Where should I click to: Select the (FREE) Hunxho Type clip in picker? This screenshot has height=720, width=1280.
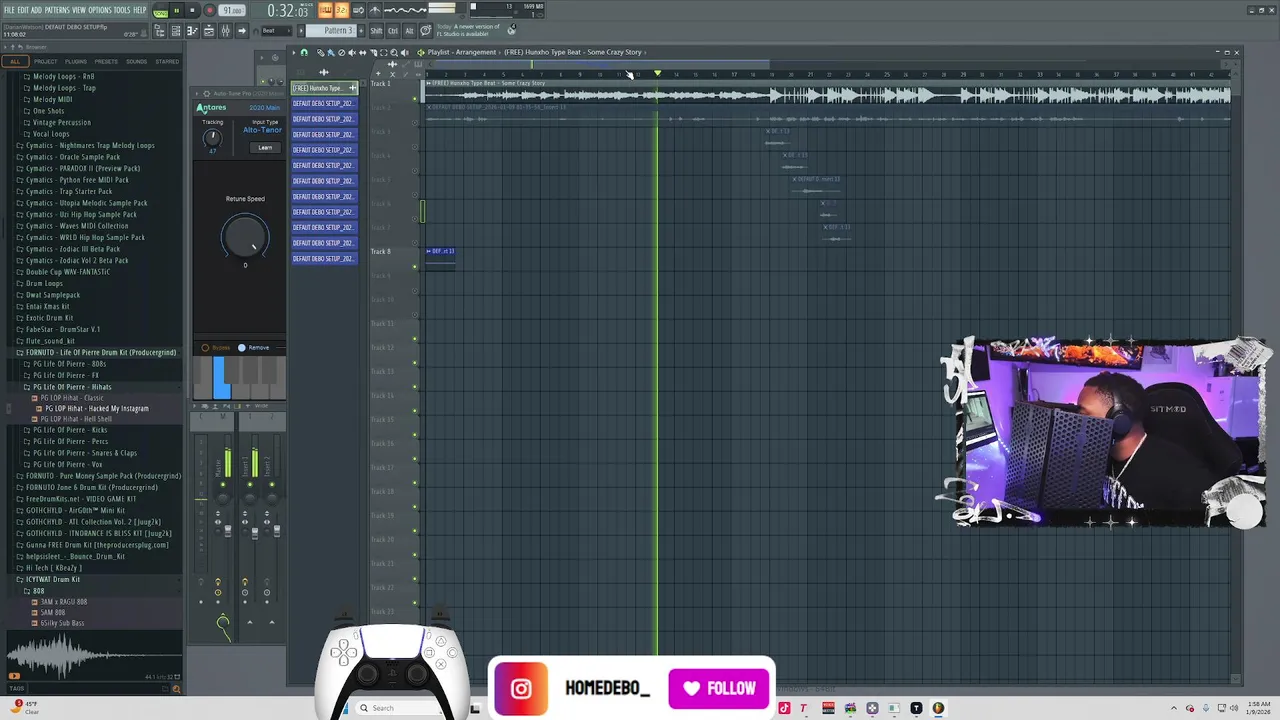pyautogui.click(x=324, y=88)
